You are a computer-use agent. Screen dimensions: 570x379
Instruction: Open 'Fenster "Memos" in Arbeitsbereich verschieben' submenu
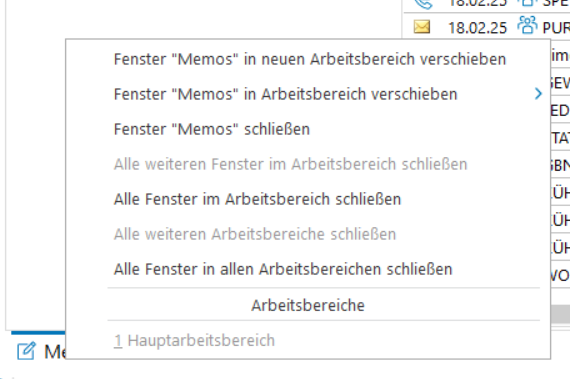pyautogui.click(x=285, y=94)
